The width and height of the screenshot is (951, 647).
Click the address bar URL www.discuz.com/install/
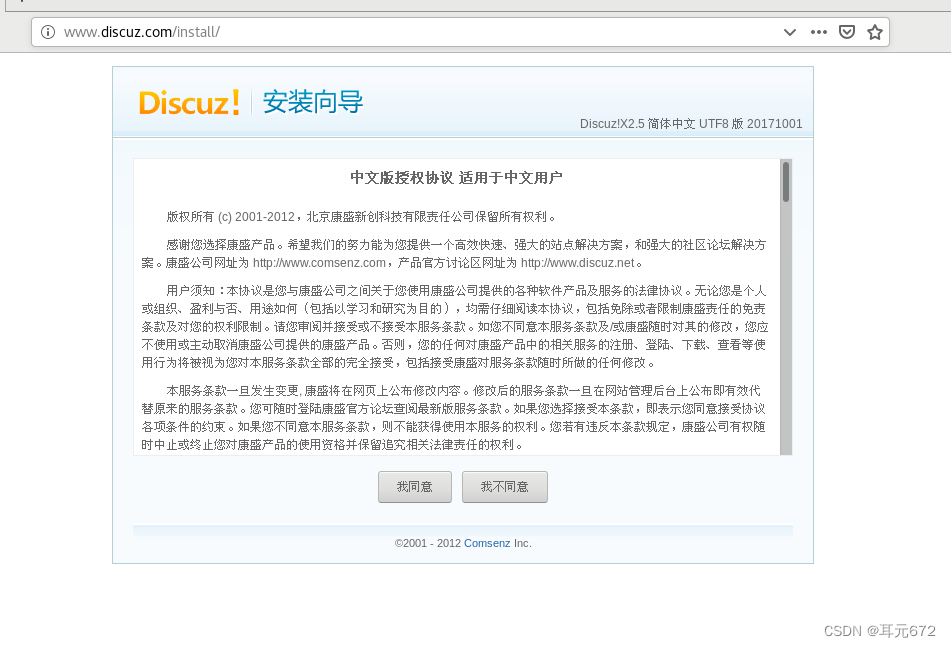(142, 32)
